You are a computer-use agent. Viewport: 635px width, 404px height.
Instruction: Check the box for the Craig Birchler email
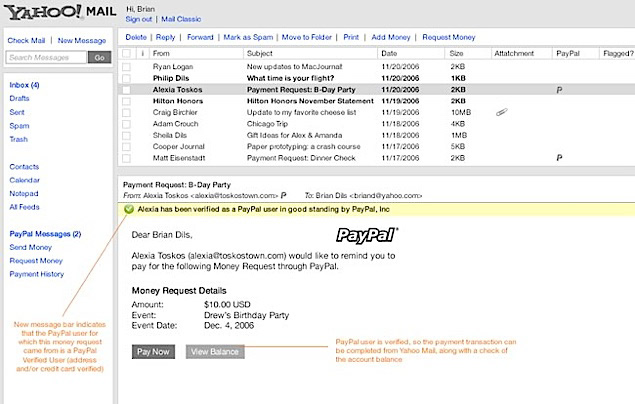[x=126, y=113]
